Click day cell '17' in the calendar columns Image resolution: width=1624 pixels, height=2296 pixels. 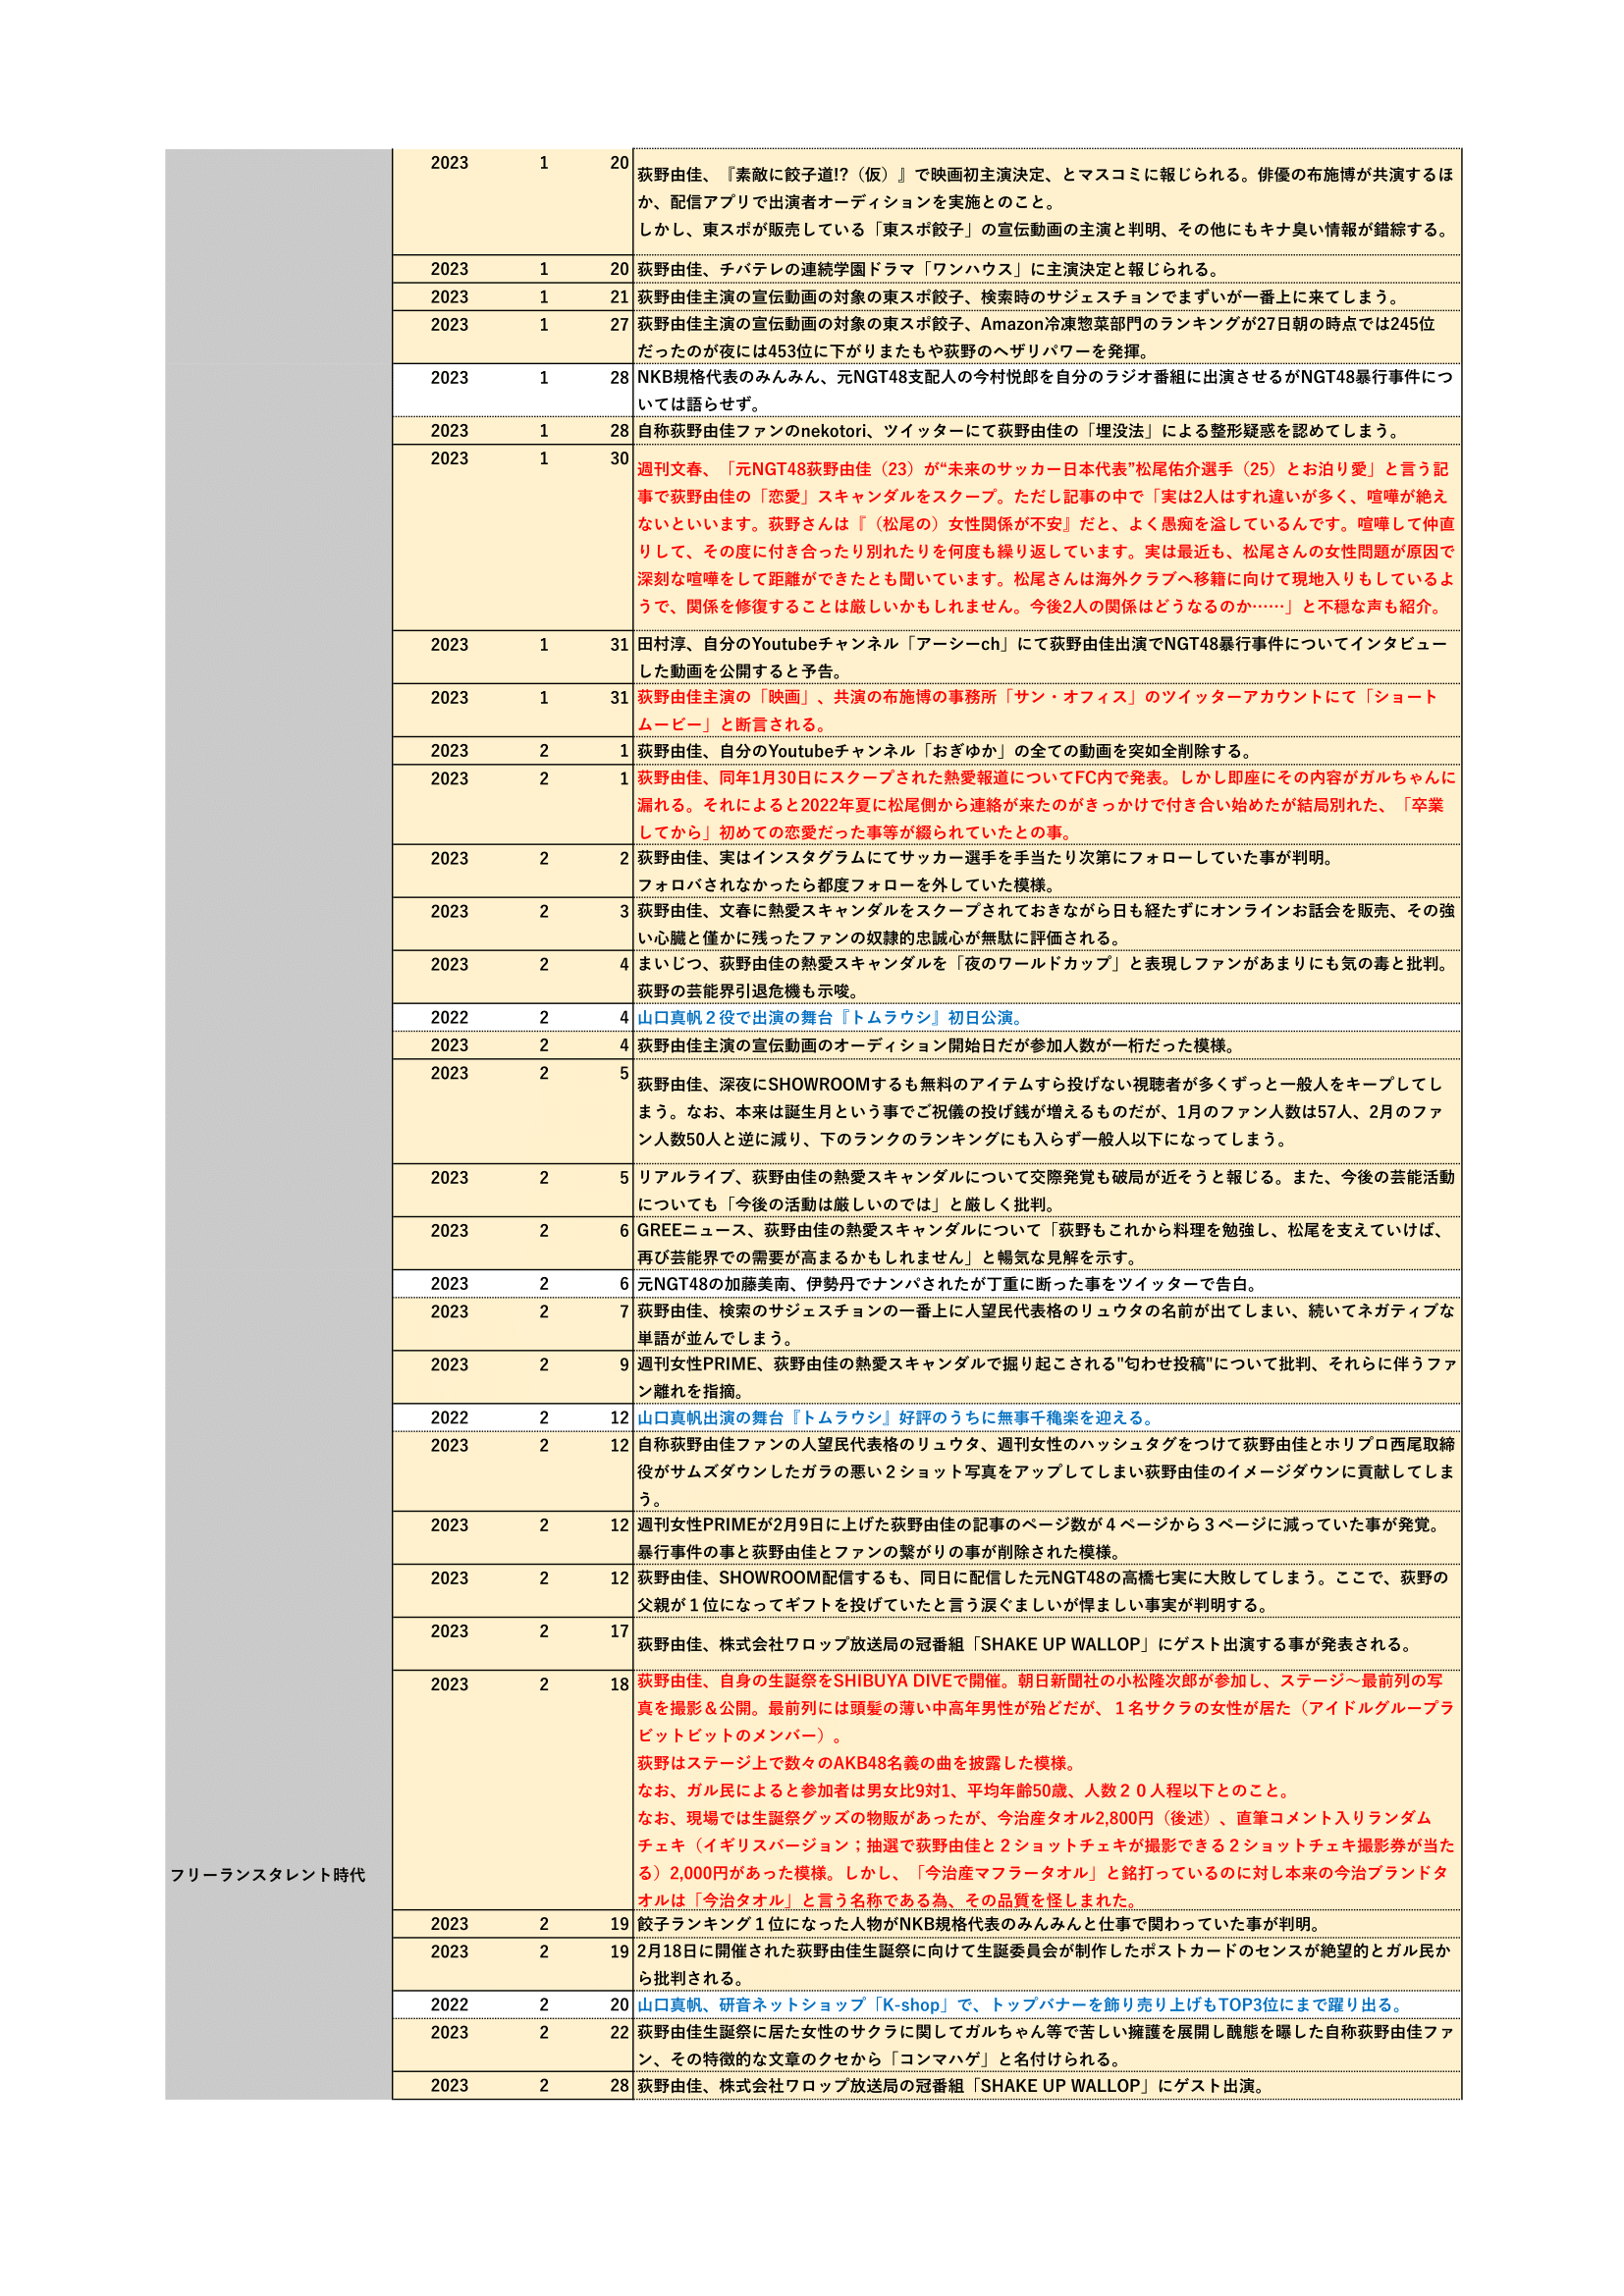click(619, 1631)
